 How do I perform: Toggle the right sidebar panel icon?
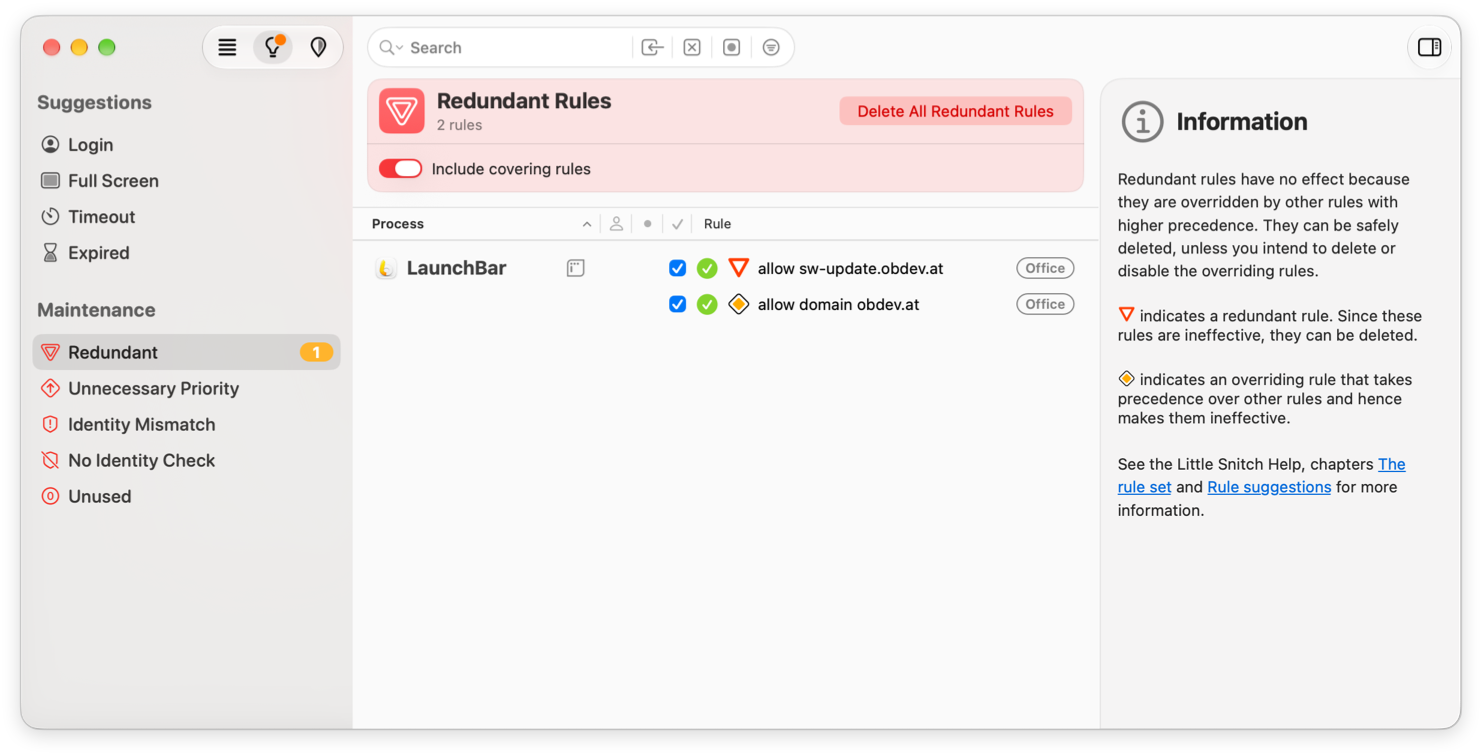(x=1429, y=47)
